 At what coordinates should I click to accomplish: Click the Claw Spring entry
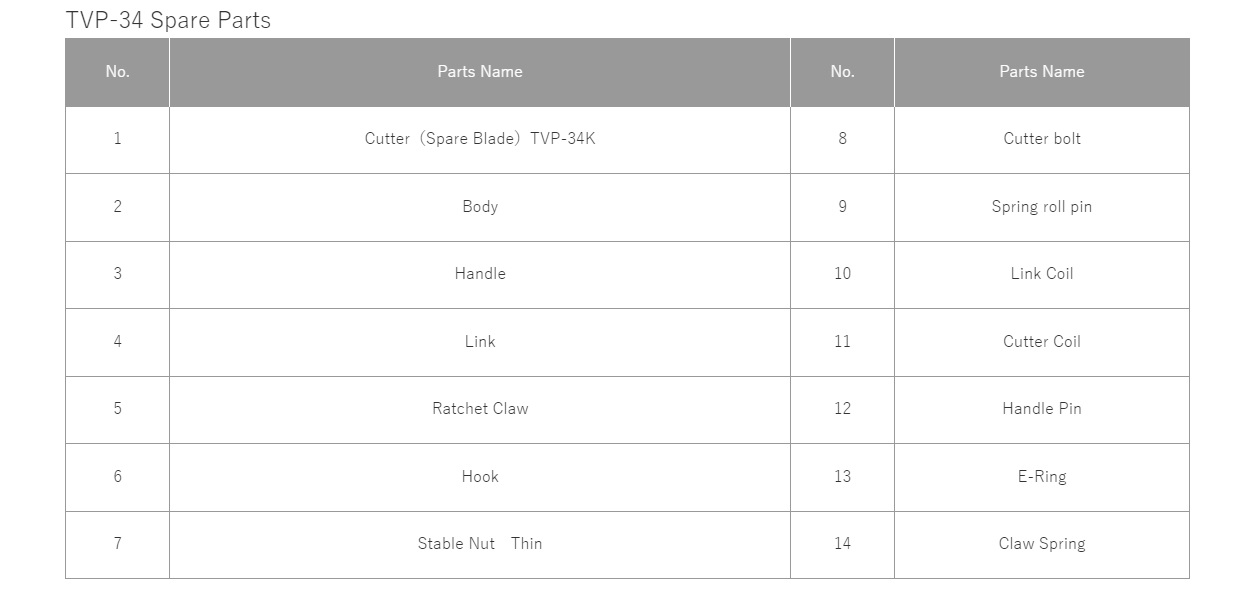[1042, 544]
